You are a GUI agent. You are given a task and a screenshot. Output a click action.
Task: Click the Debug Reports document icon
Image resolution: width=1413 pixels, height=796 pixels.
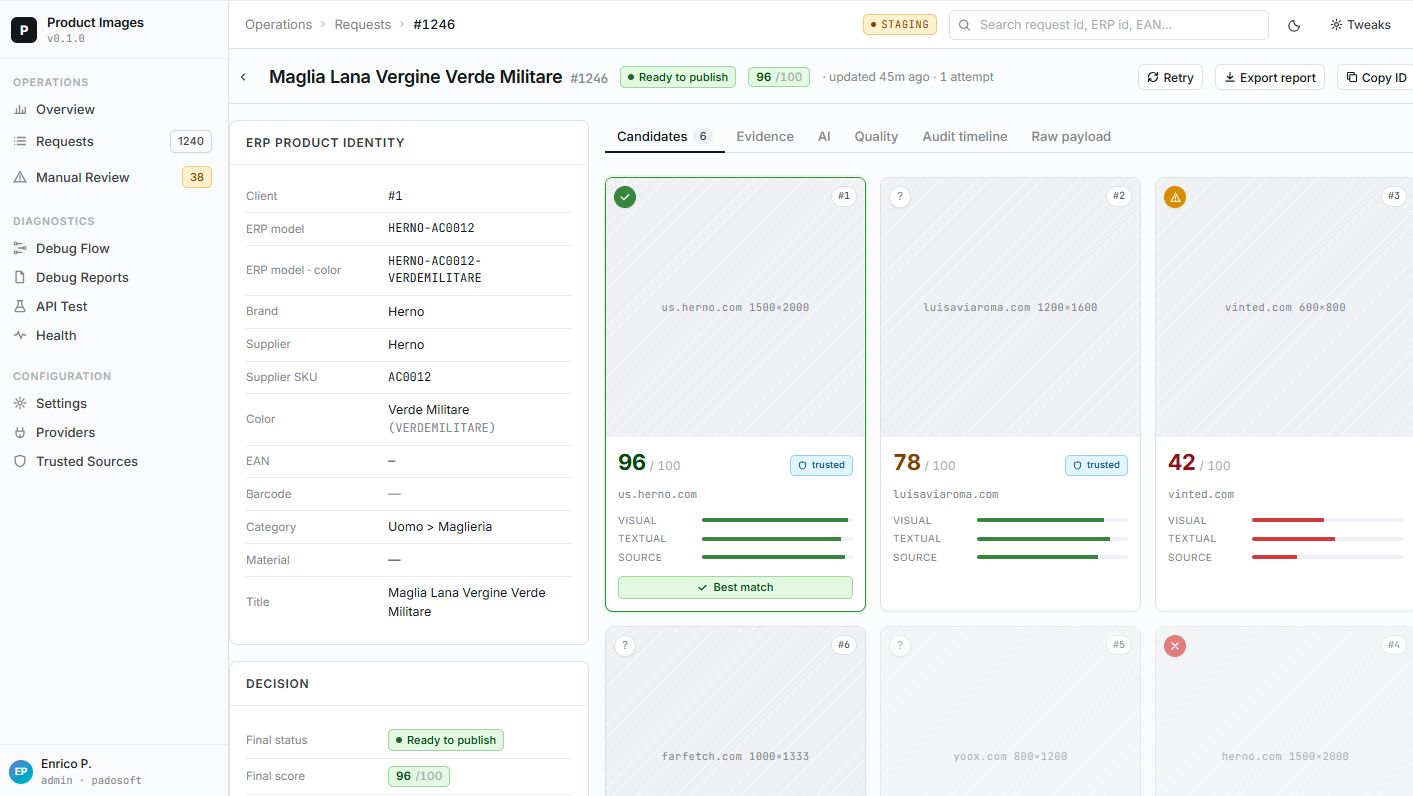20,278
